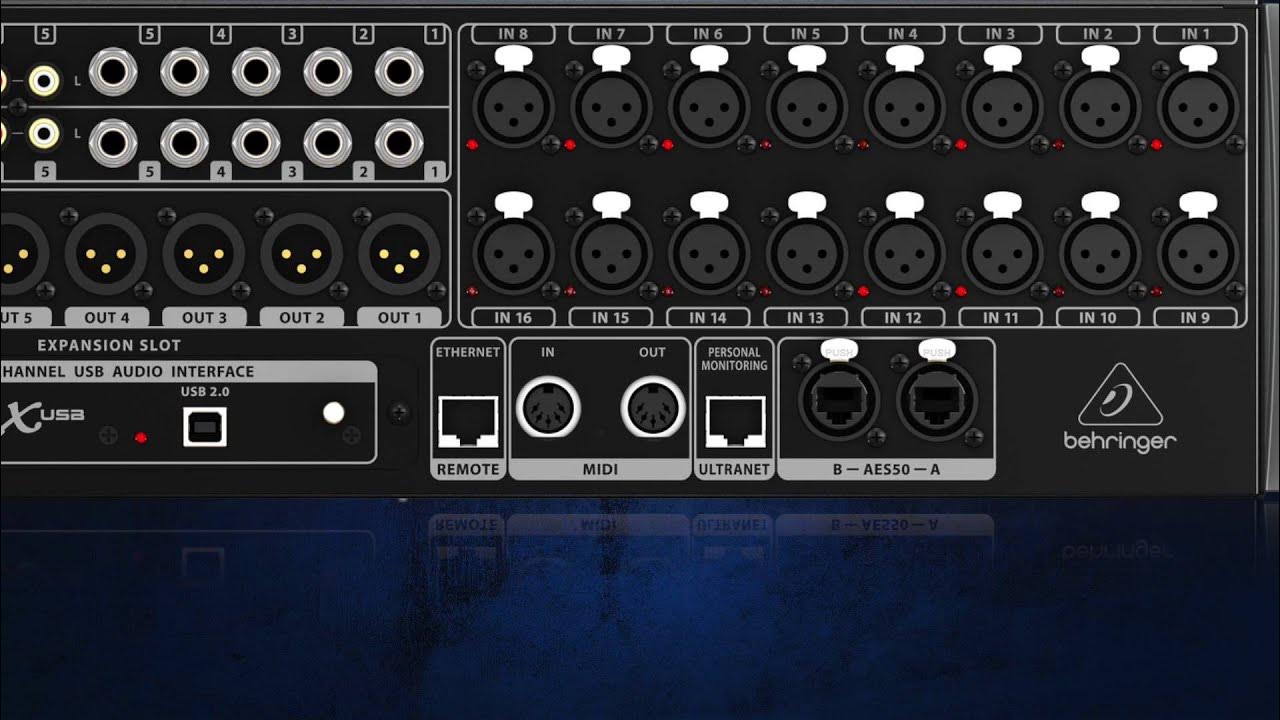This screenshot has height=720, width=1280.
Task: Click the IN 10 XLR input socket
Action: tap(1100, 254)
